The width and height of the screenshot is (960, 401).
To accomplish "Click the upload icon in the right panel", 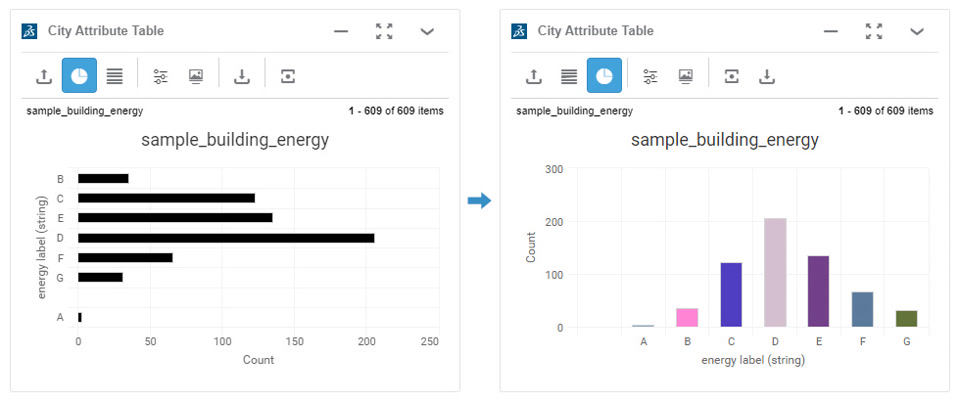I will point(534,76).
